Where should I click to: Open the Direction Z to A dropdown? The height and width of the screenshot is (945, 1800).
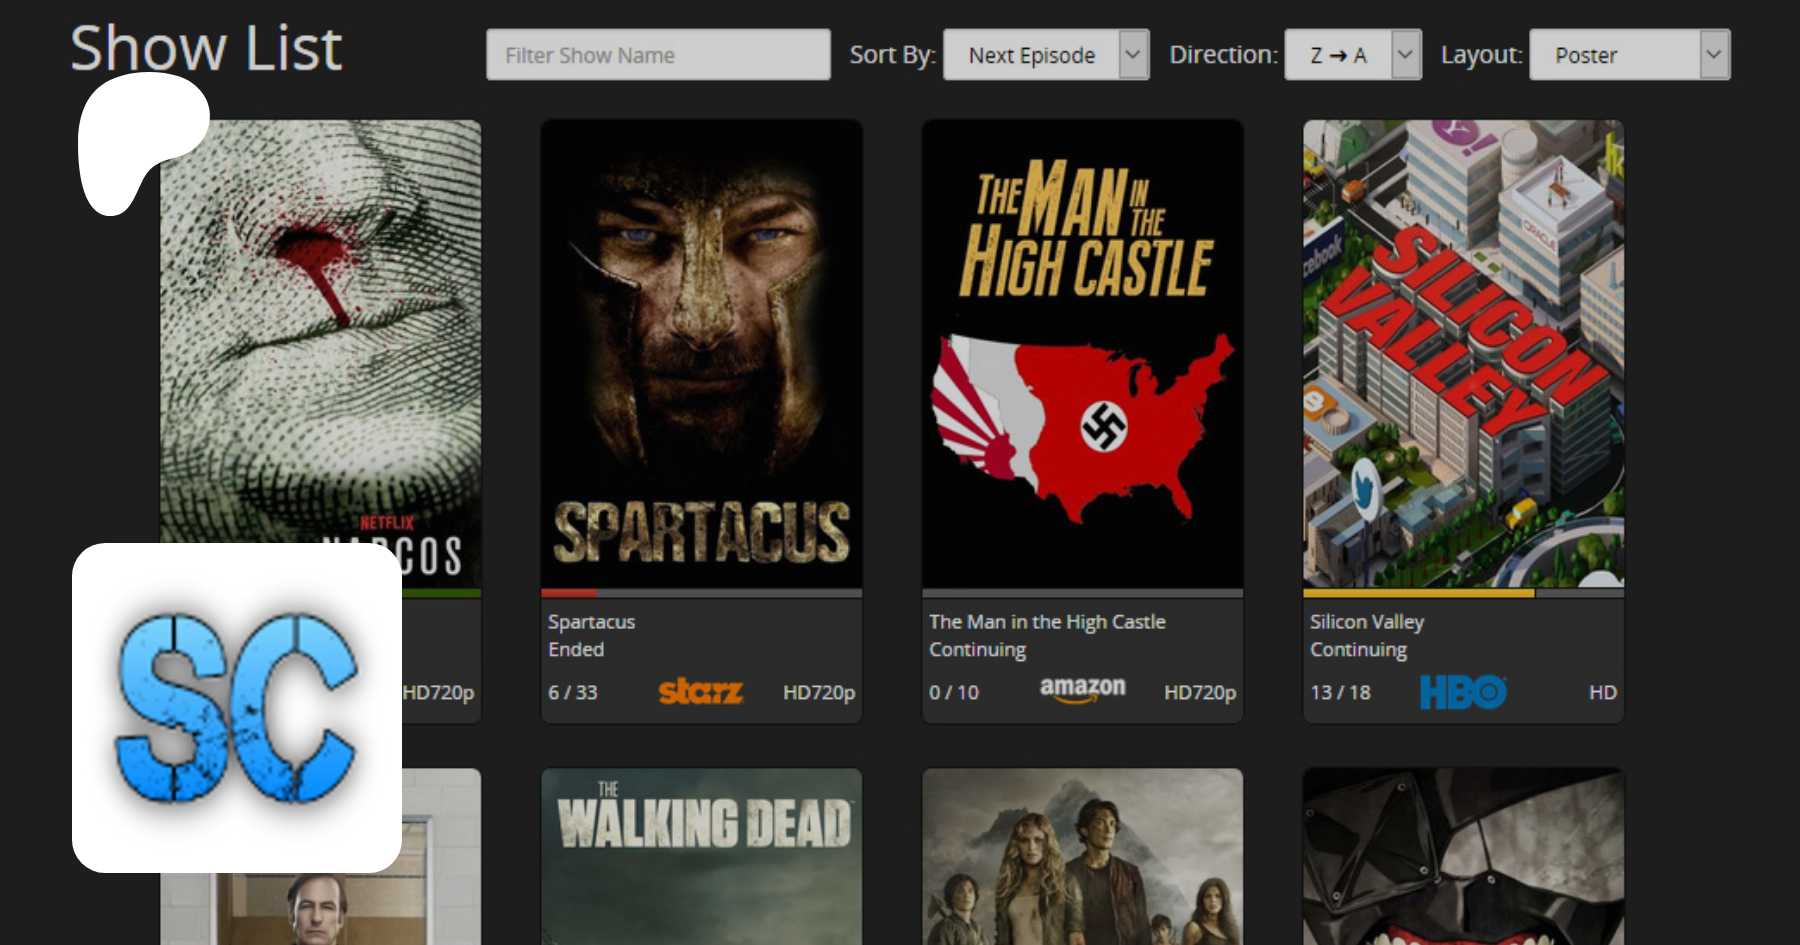(x=1351, y=55)
